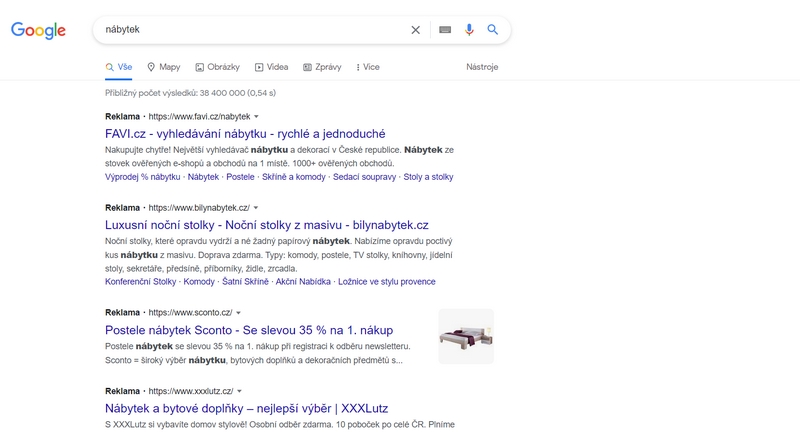Follow the Ložnice ve stylu provence sitelink
The width and height of the screenshot is (800, 433).
click(387, 282)
